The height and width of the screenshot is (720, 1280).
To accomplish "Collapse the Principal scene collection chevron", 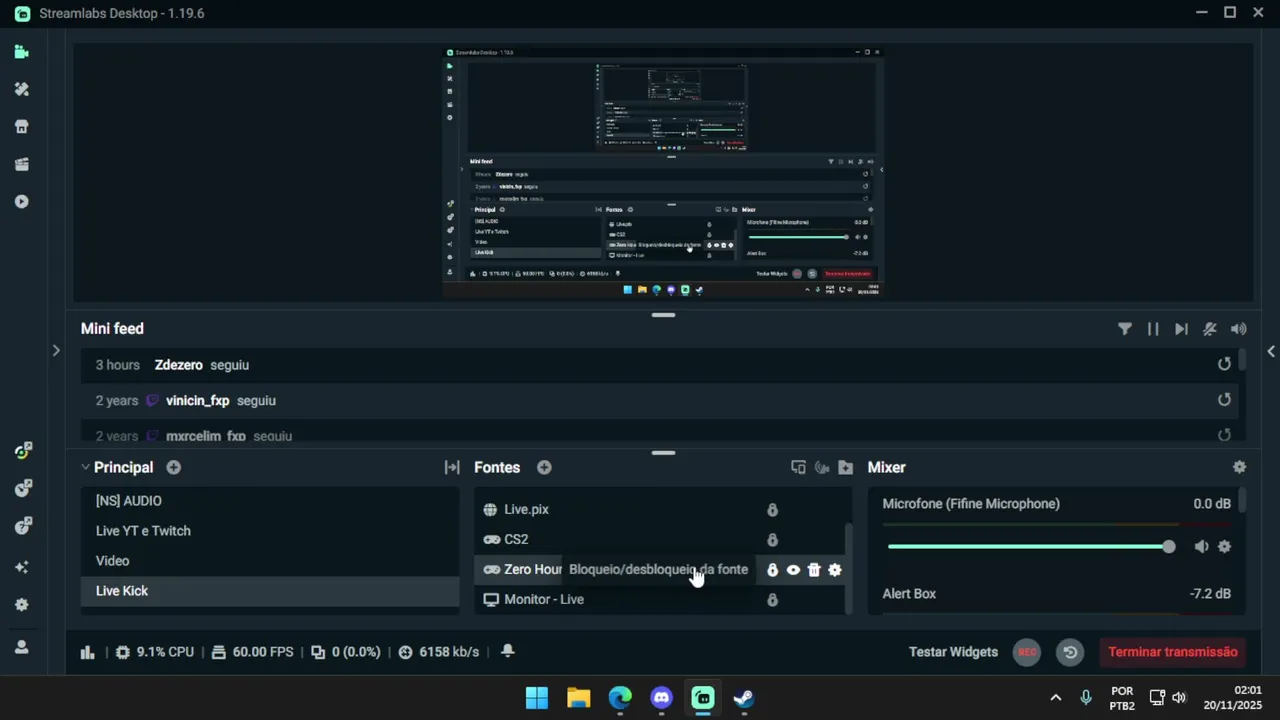I will [85, 467].
